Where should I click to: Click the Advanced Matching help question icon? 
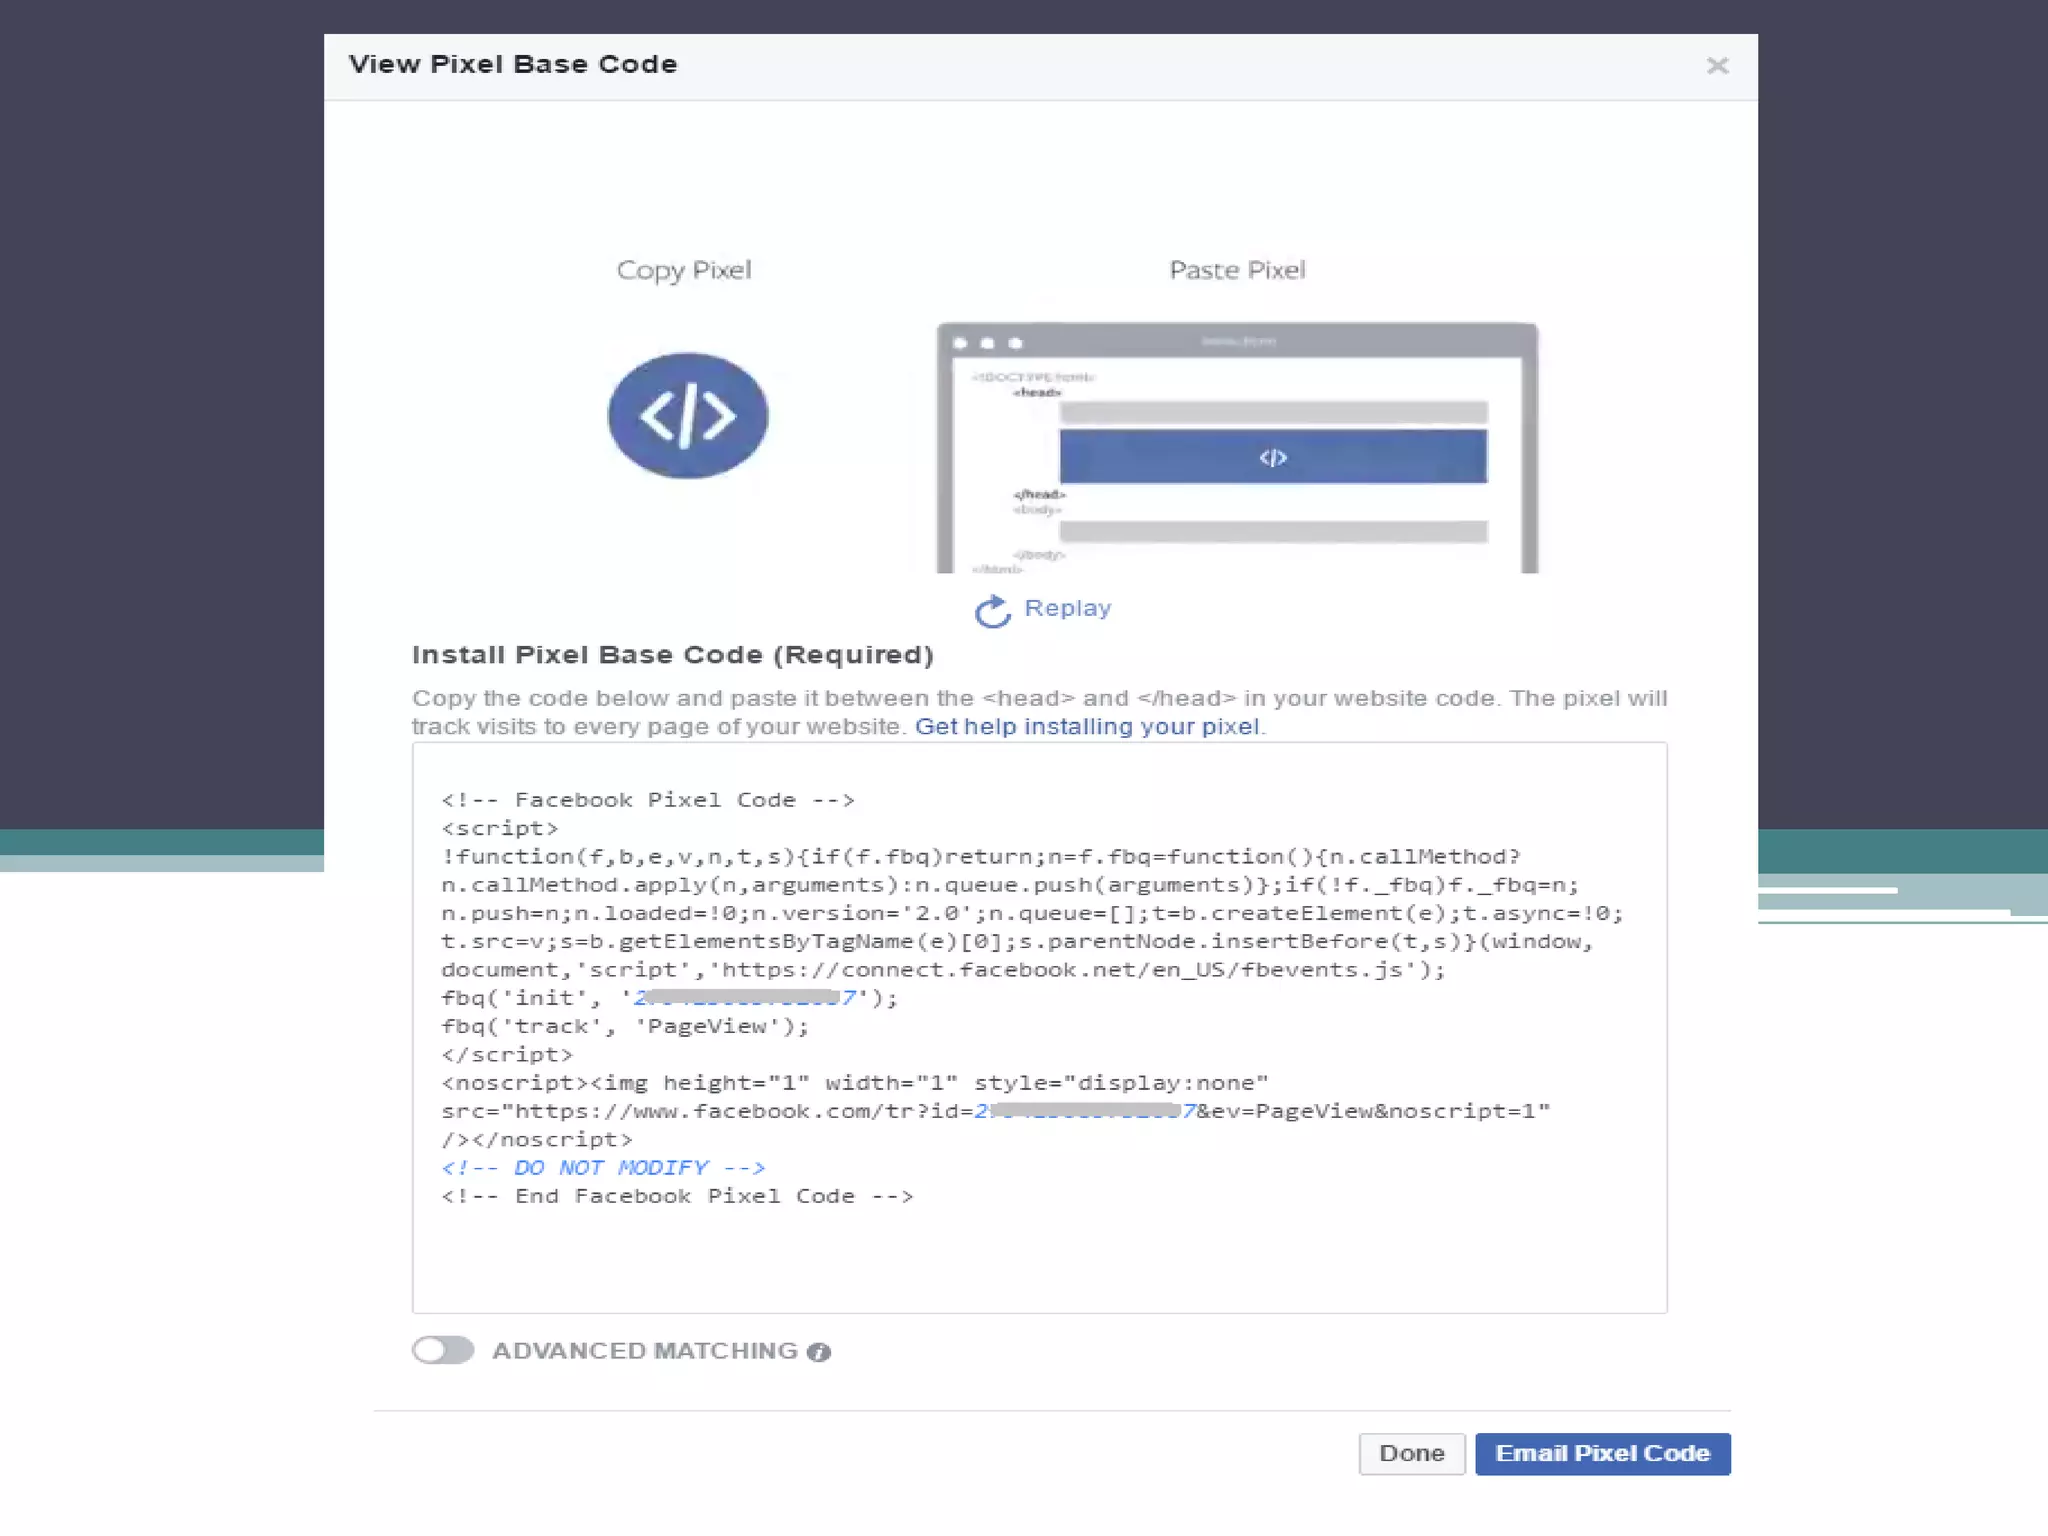point(819,1352)
